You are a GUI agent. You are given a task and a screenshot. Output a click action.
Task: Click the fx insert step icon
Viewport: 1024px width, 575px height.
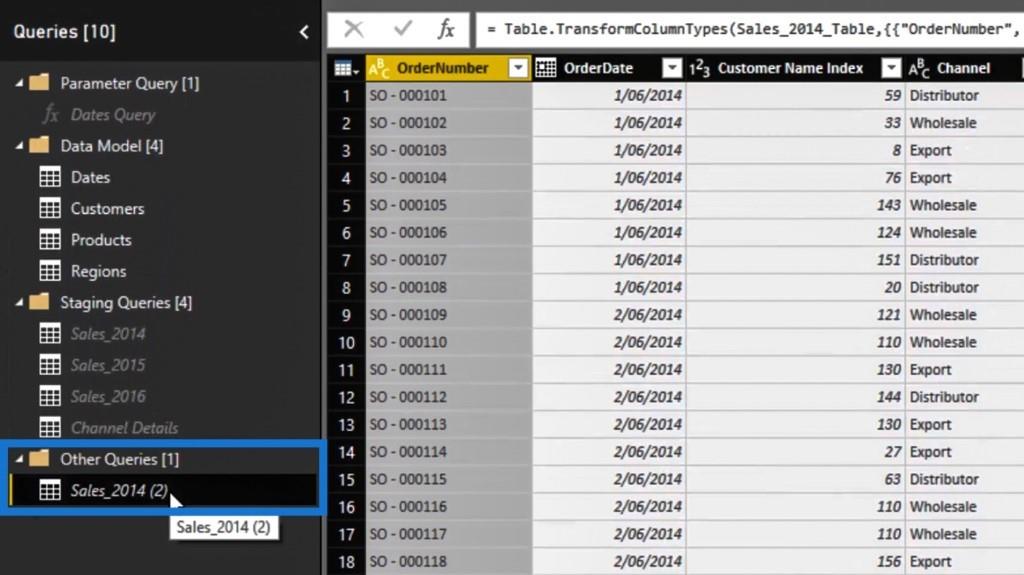pyautogui.click(x=446, y=29)
